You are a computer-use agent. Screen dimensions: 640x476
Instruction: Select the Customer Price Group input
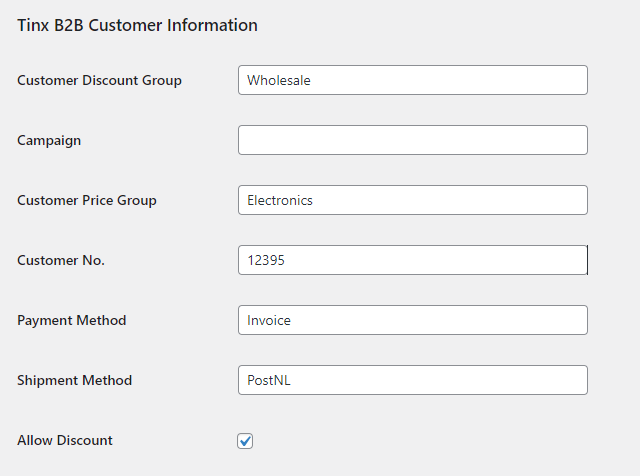click(x=413, y=200)
